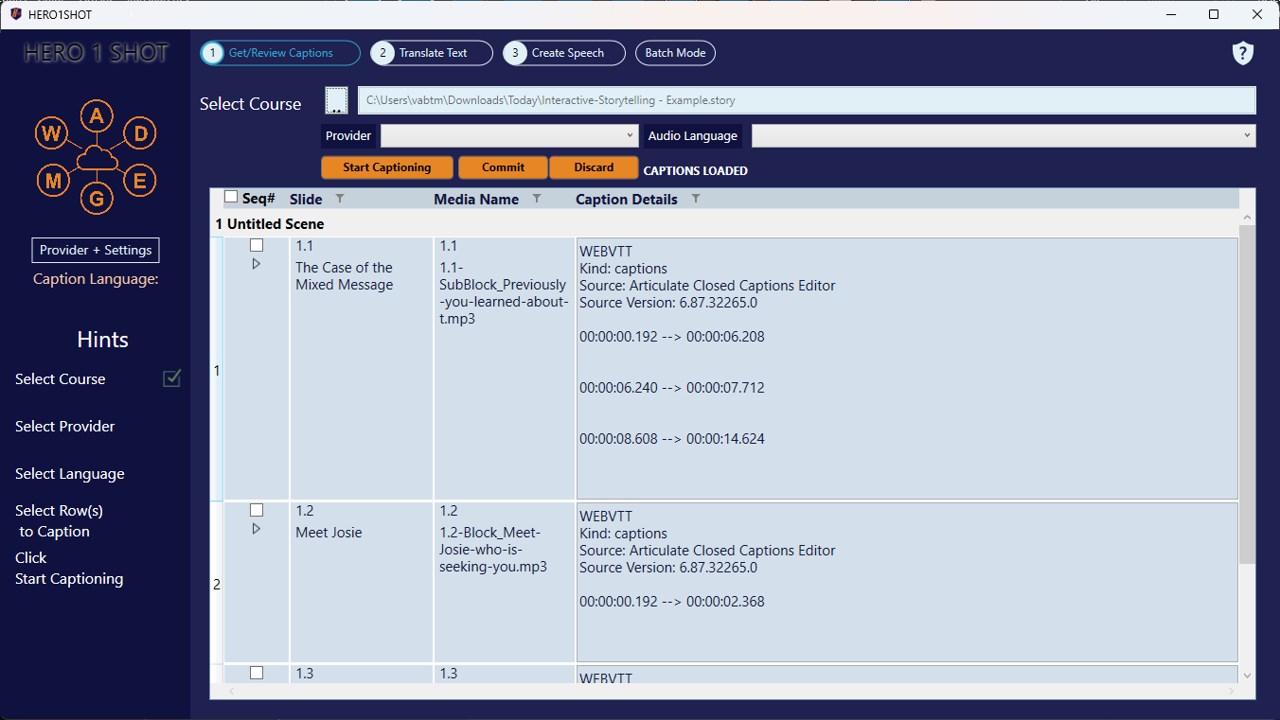The height and width of the screenshot is (720, 1280).
Task: Click the course file path field
Action: (x=807, y=100)
